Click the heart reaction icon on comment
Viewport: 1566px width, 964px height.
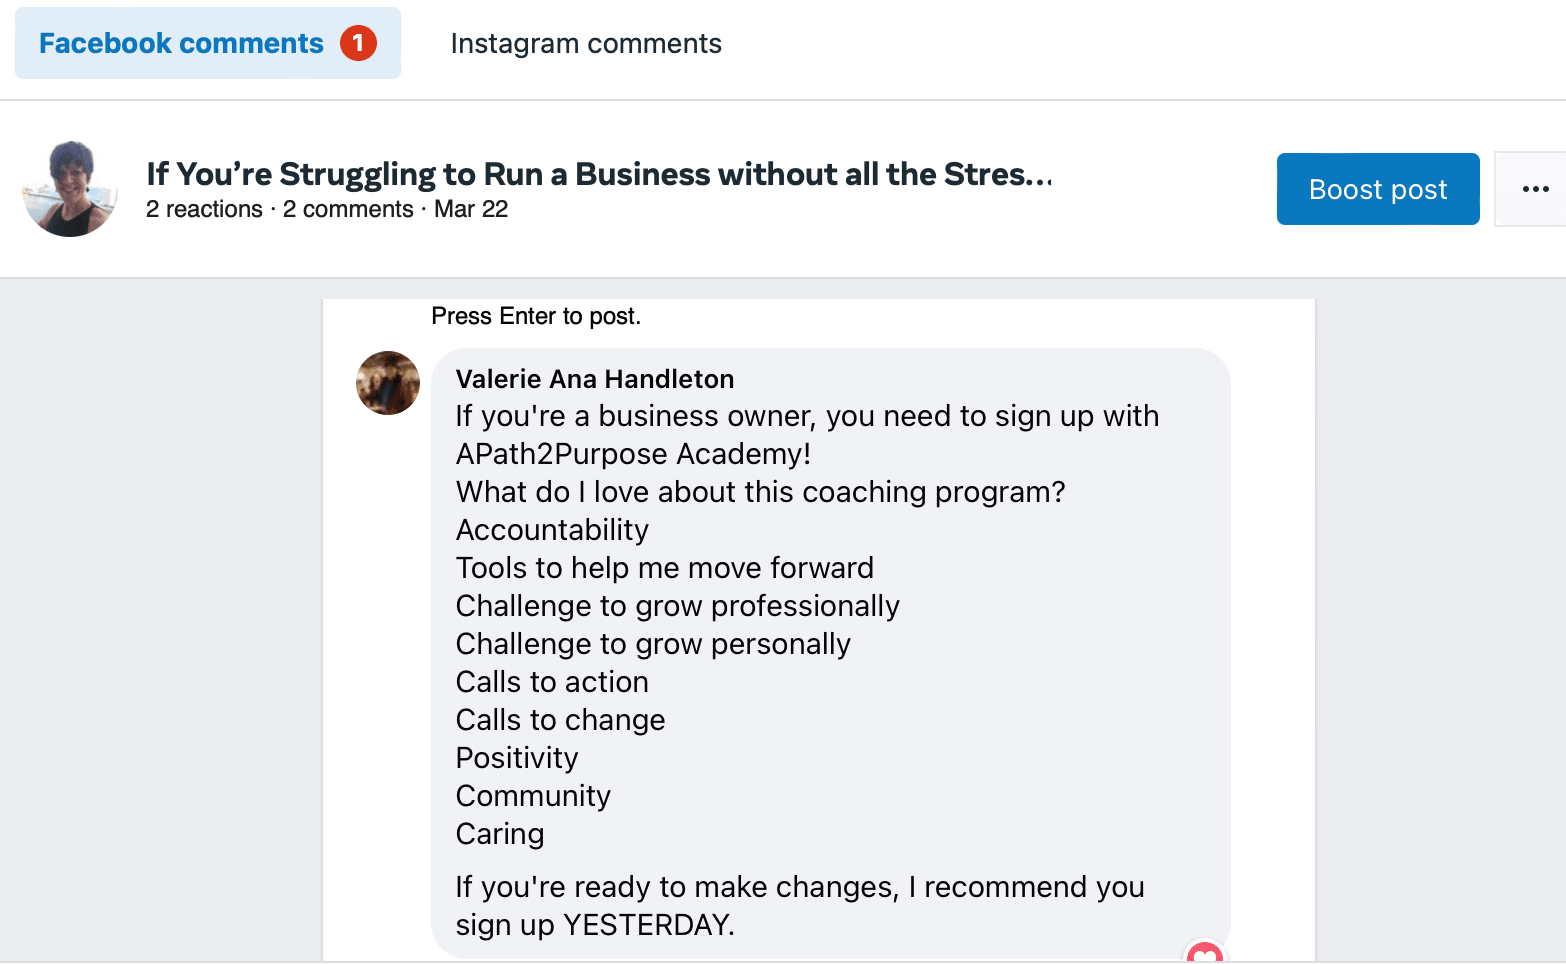coord(1204,954)
